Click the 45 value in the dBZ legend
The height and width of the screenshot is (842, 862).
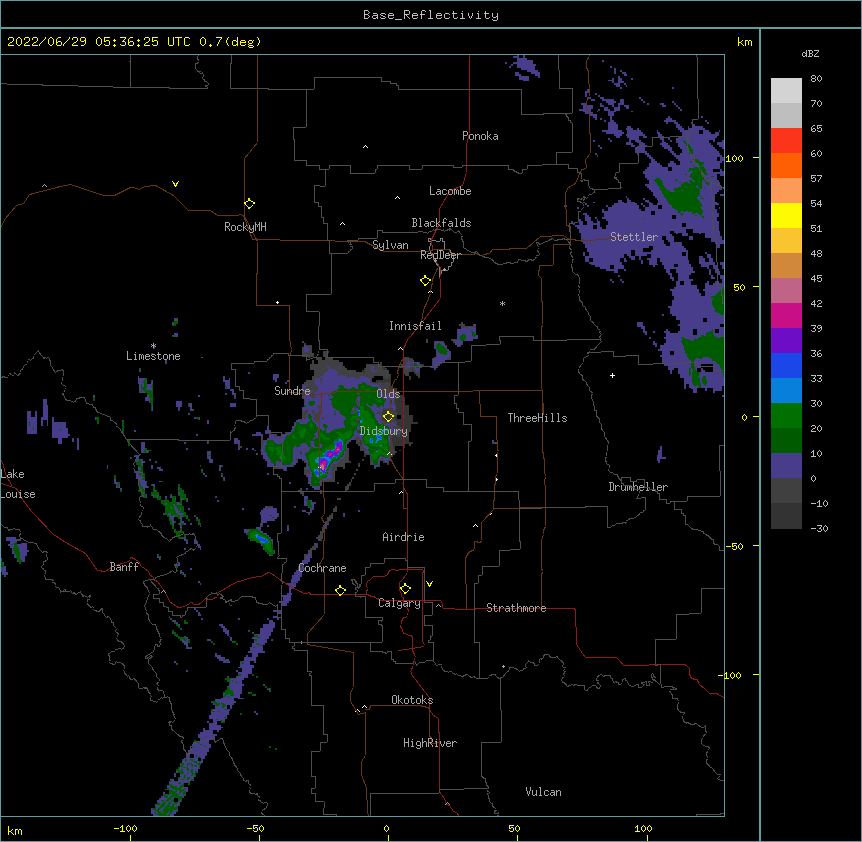816,279
